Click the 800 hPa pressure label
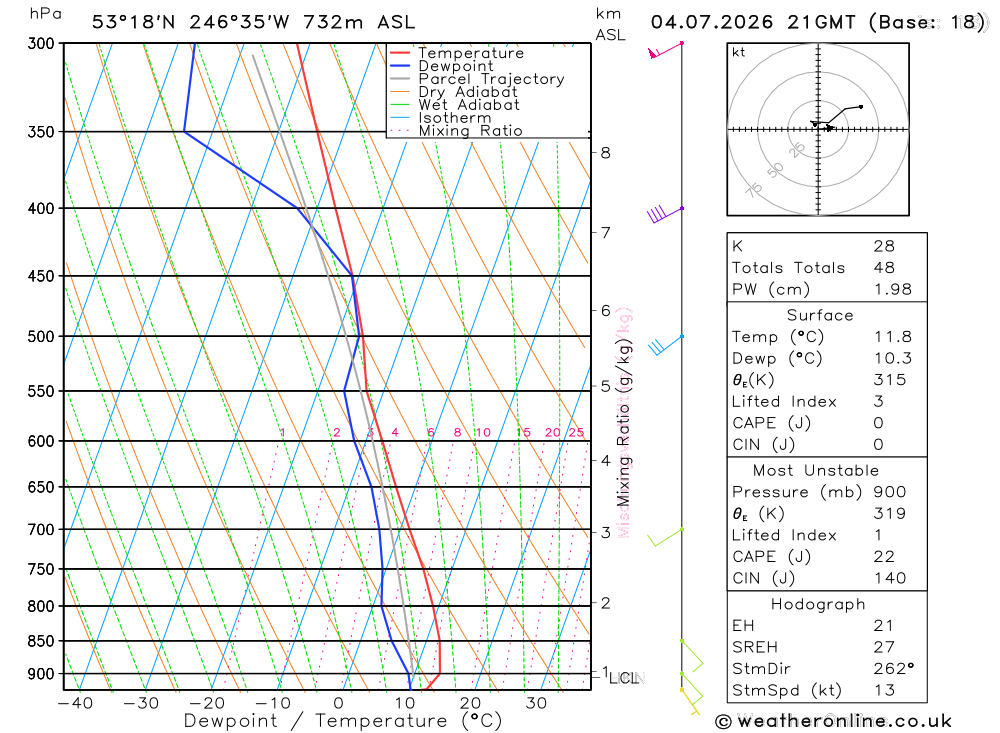Image resolution: width=1000 pixels, height=733 pixels. [x=41, y=606]
